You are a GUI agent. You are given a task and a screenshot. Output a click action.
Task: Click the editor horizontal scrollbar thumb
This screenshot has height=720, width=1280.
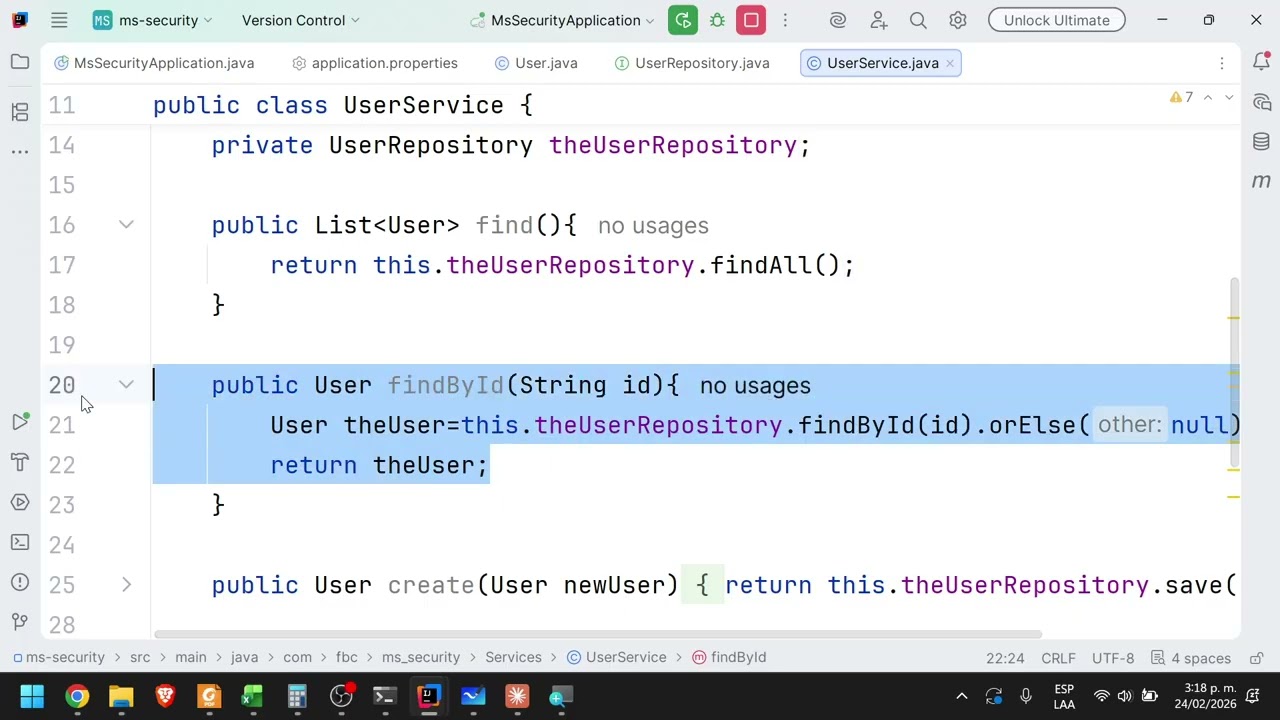(x=597, y=635)
